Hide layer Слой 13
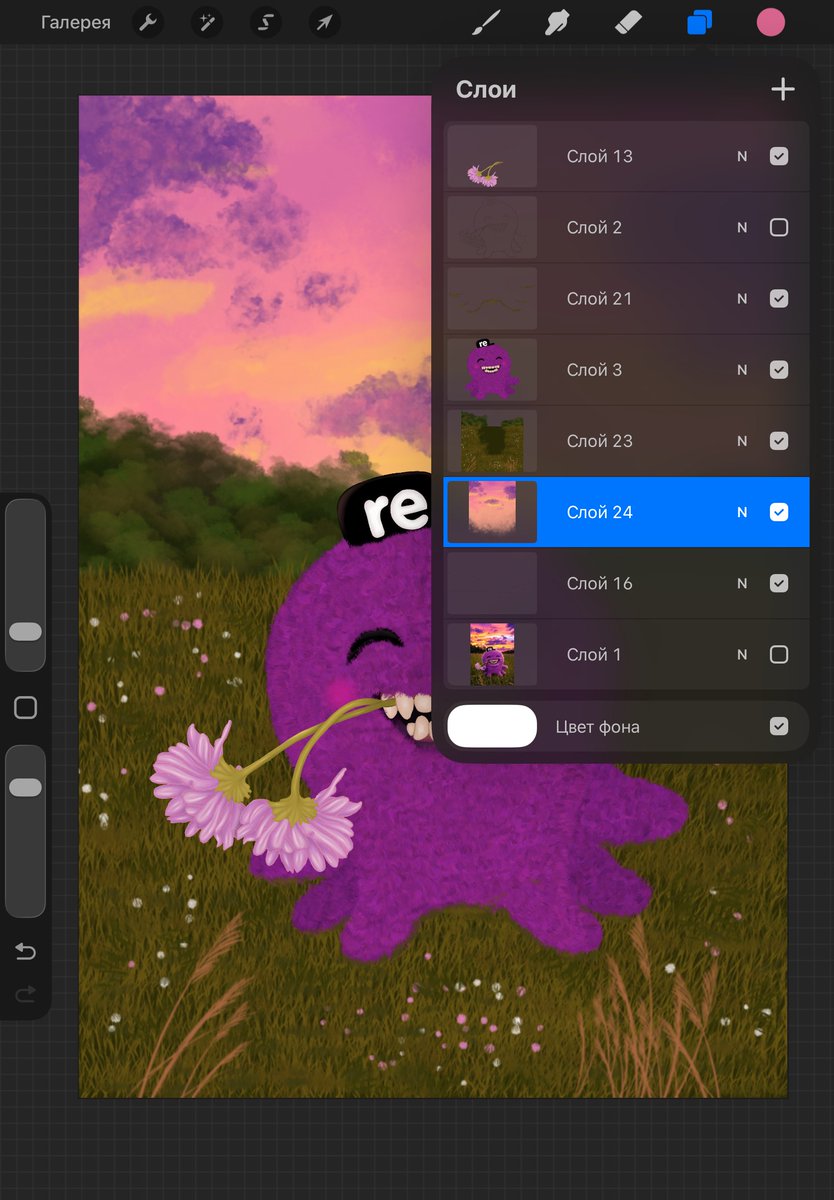 tap(779, 156)
